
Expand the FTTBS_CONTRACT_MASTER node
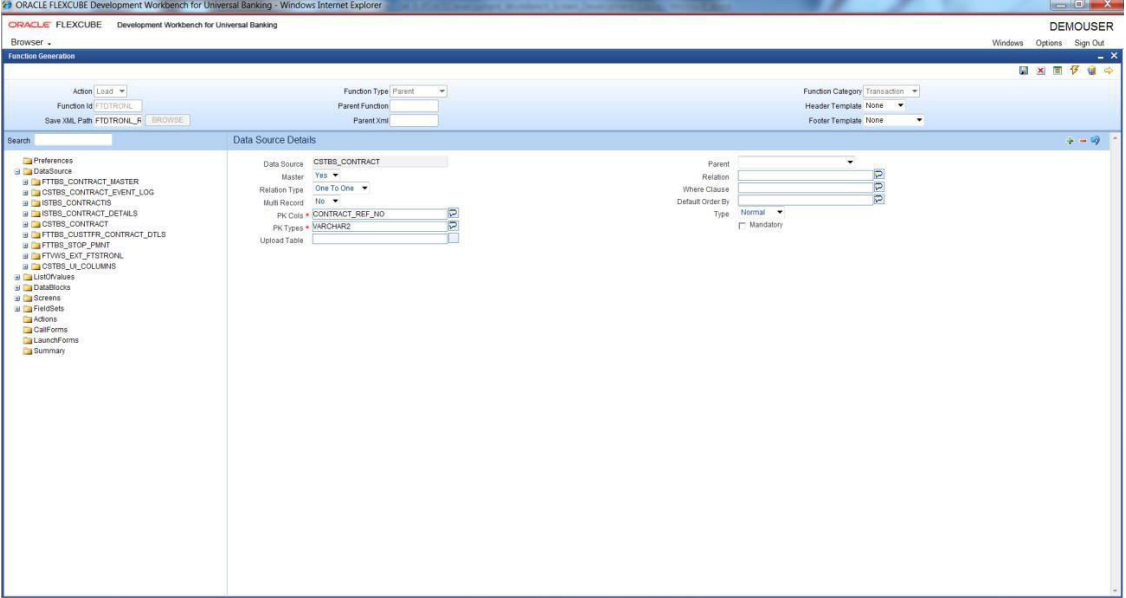point(25,182)
